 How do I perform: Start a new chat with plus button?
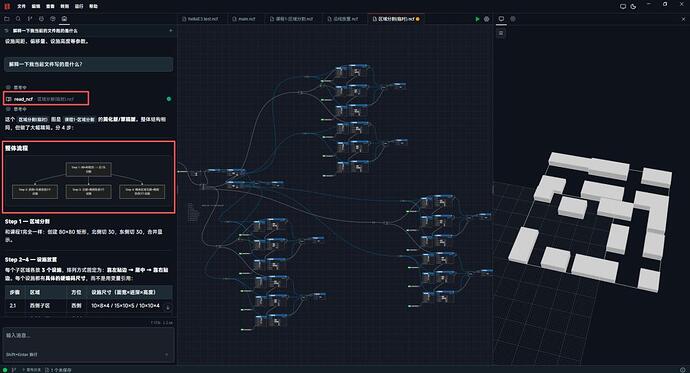coord(171,31)
